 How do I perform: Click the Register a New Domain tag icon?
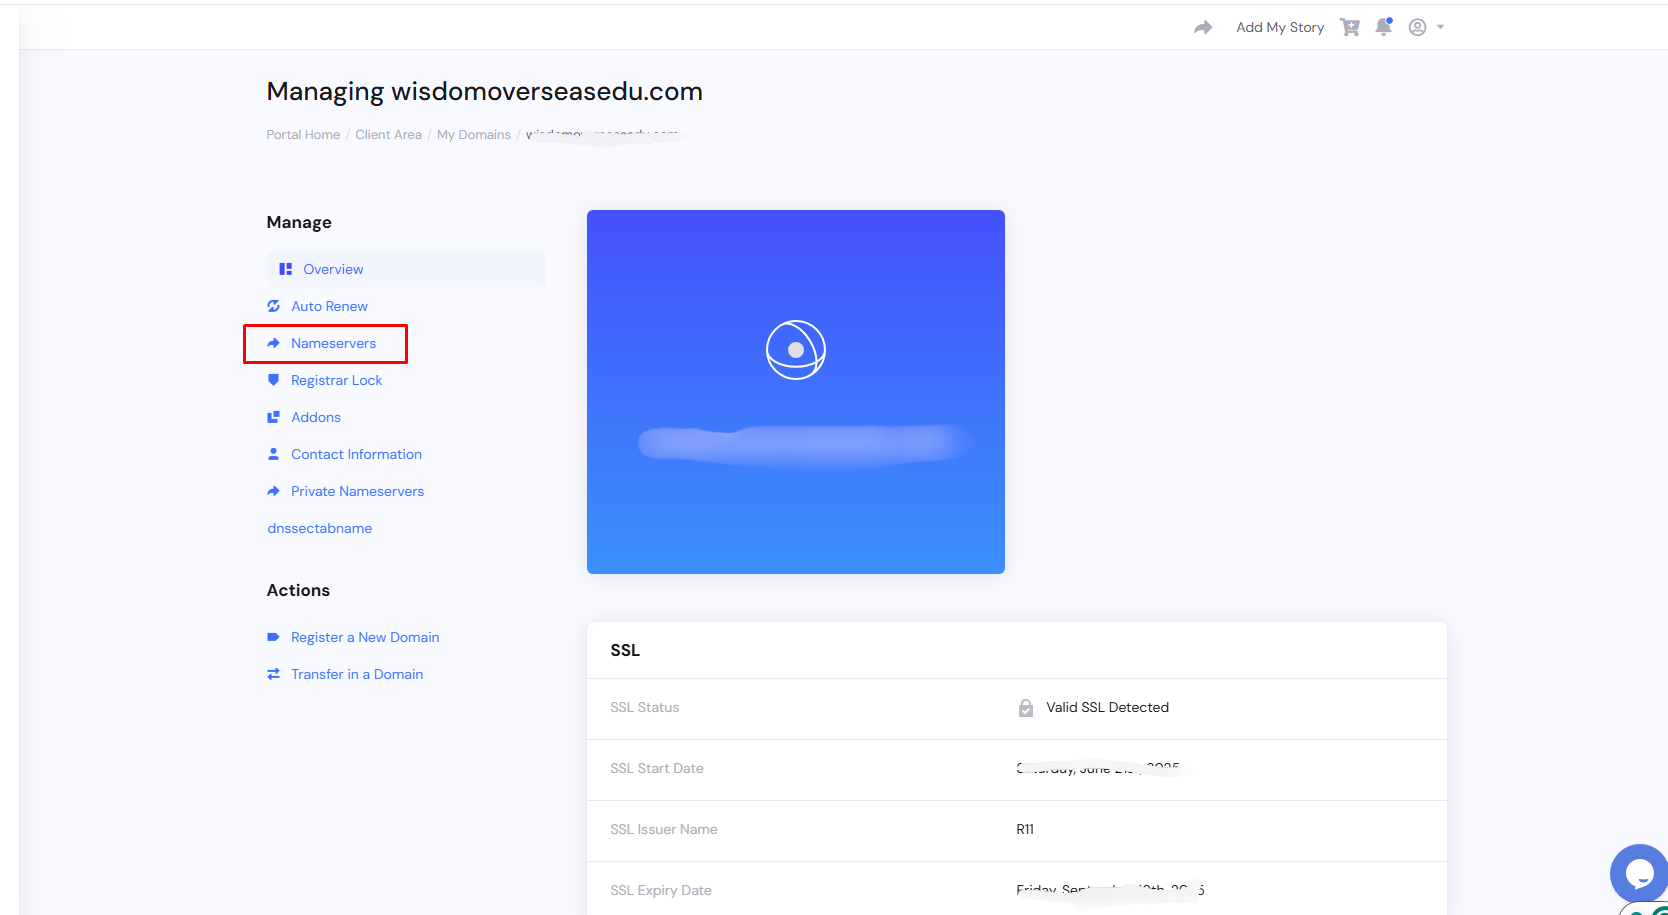[x=274, y=637]
